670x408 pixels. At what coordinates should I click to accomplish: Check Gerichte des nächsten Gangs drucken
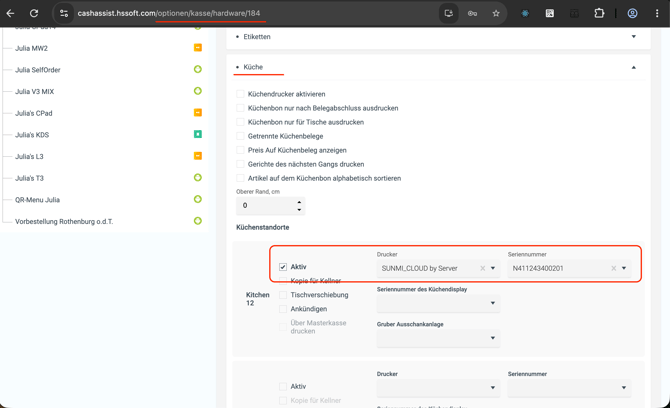point(240,164)
